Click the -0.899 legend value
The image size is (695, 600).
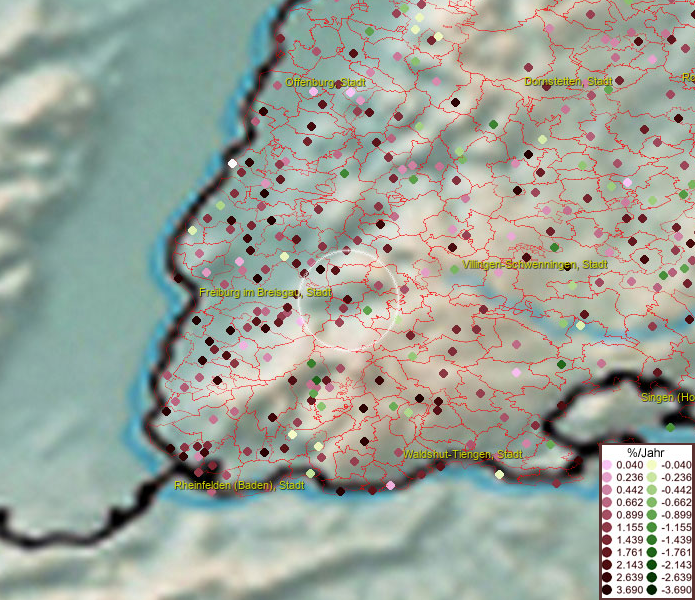click(676, 515)
